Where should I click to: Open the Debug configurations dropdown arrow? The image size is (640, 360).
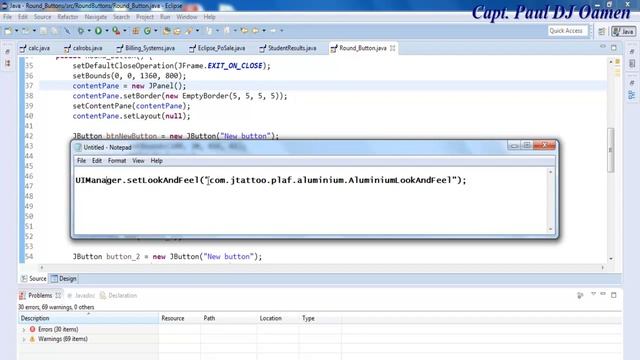coord(89,31)
